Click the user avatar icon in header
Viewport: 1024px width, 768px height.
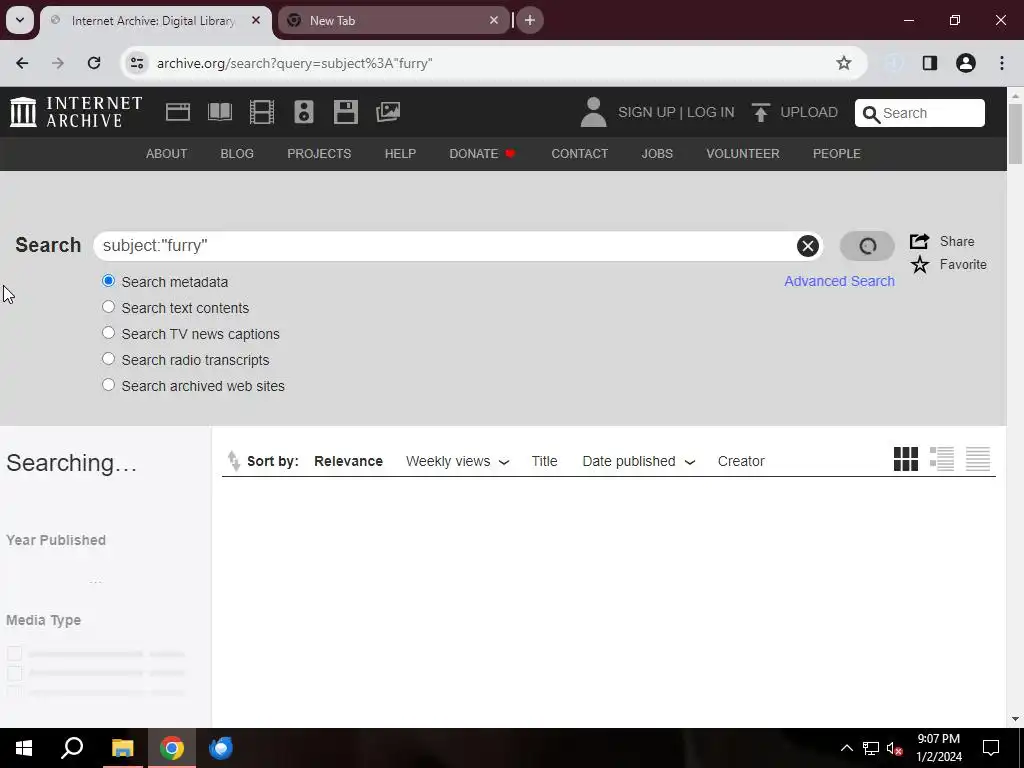point(593,112)
